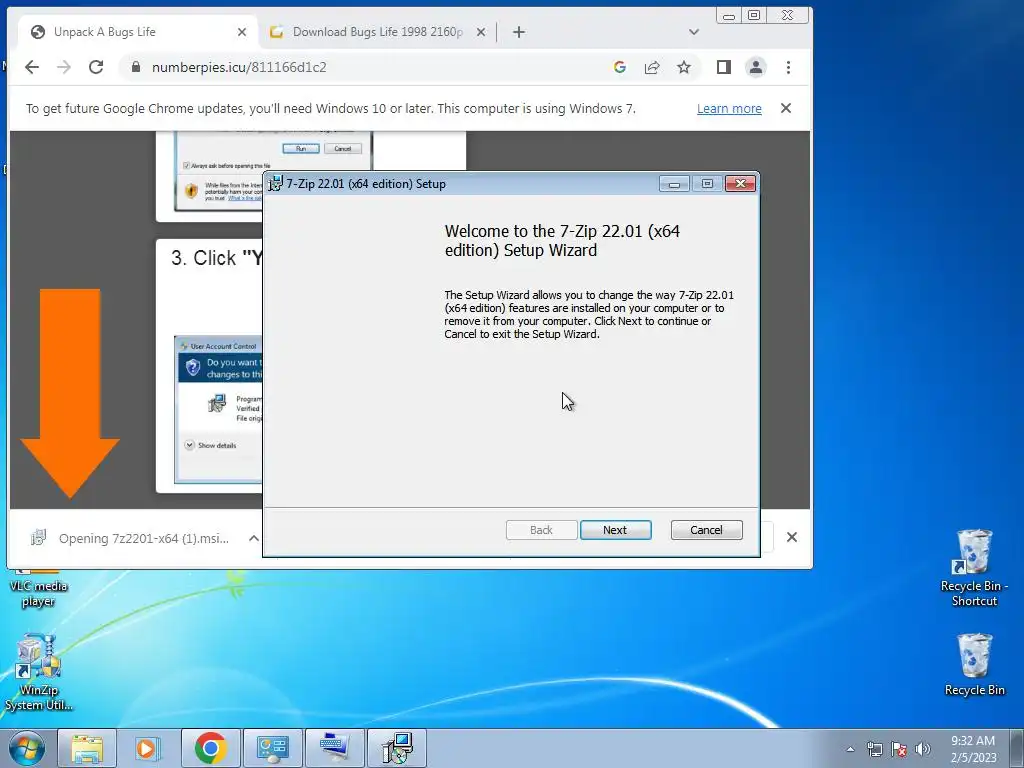The image size is (1024, 768).
Task: Dismiss the Chrome update notice bar
Action: pyautogui.click(x=786, y=108)
